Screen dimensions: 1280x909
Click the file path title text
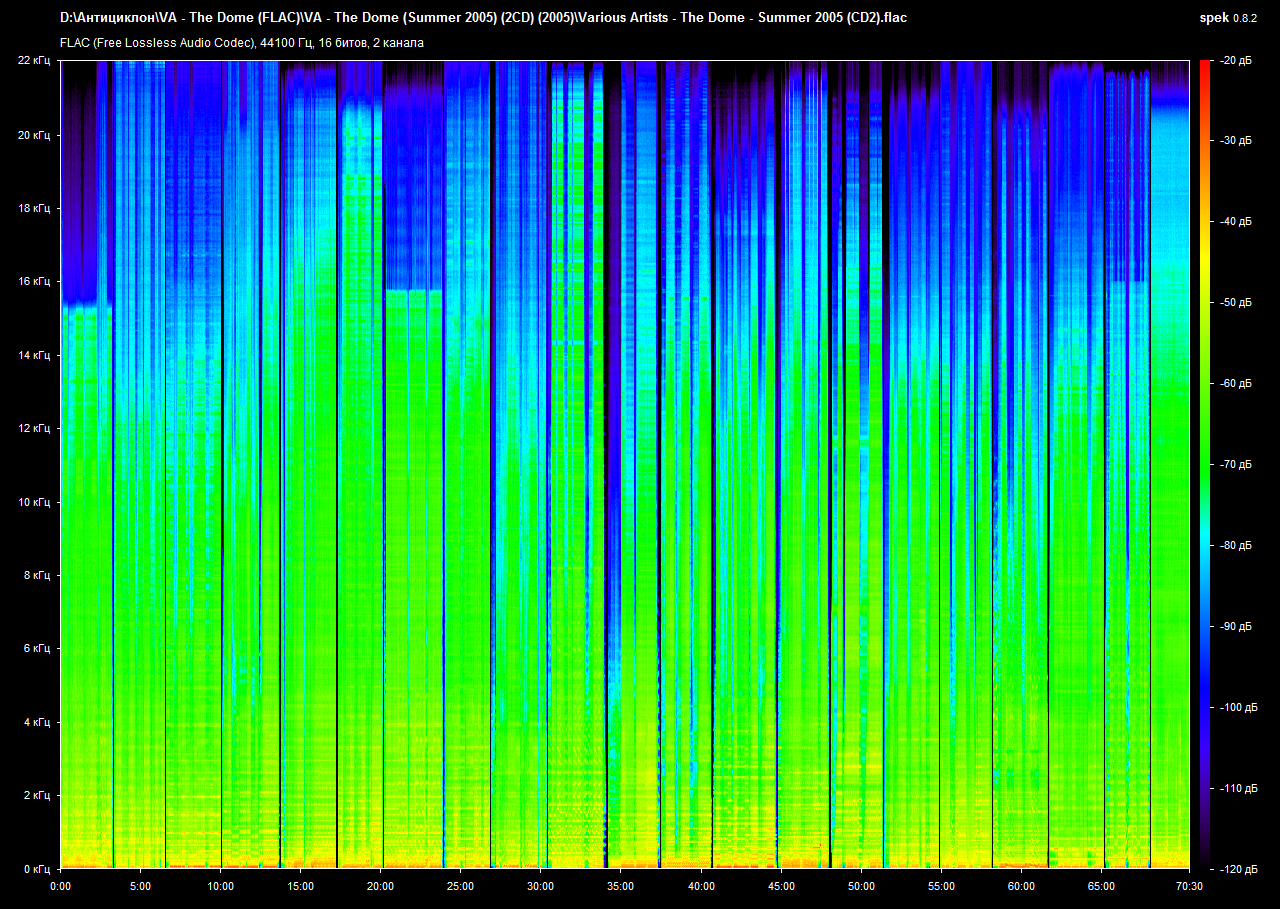click(483, 18)
